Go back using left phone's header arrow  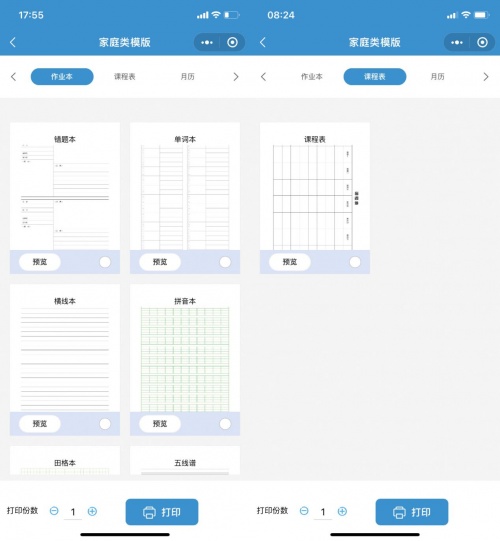13,42
